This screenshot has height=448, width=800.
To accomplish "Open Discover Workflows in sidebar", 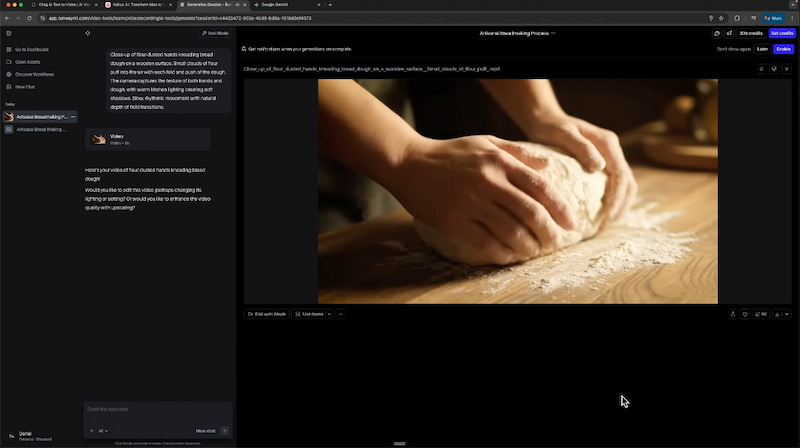I will tap(34, 74).
